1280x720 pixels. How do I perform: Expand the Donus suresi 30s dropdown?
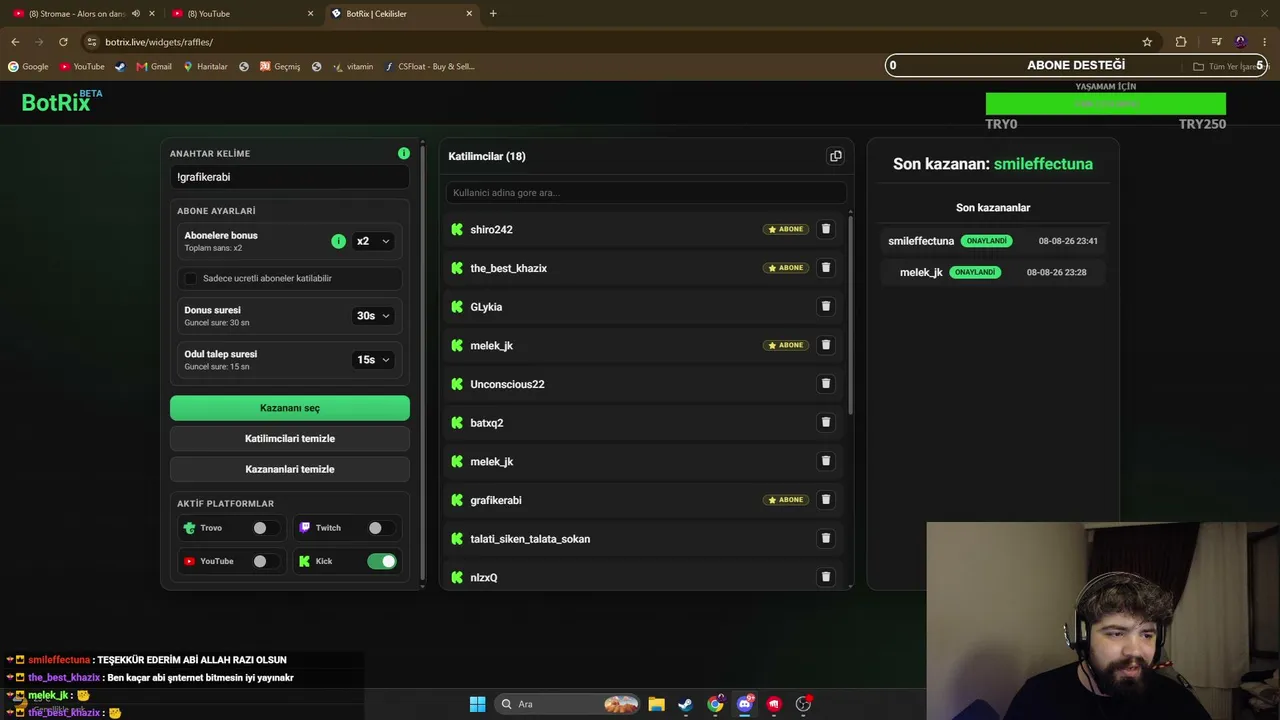tap(373, 316)
